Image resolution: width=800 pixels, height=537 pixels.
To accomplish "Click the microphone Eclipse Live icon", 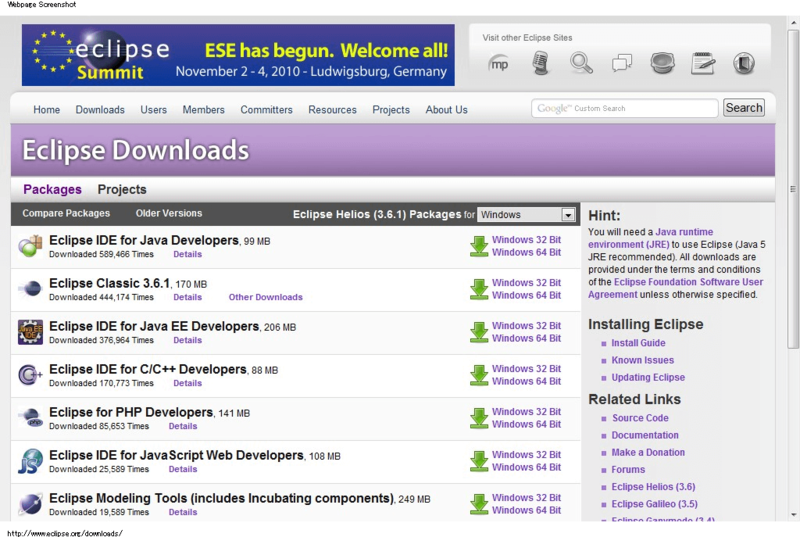I will [540, 64].
